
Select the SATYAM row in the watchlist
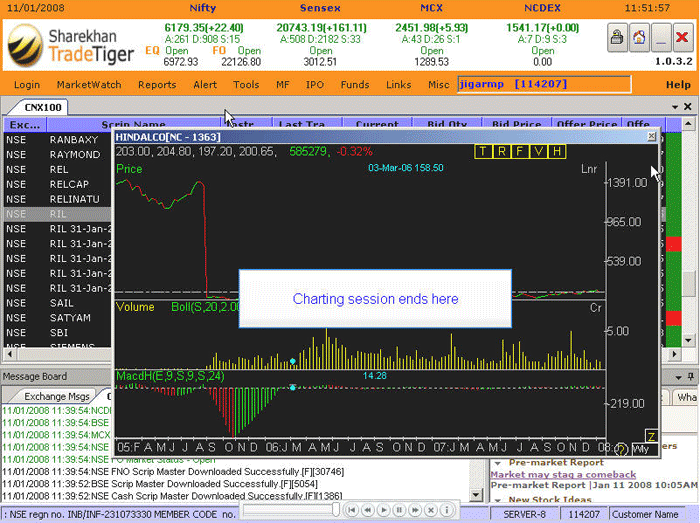coord(57,318)
